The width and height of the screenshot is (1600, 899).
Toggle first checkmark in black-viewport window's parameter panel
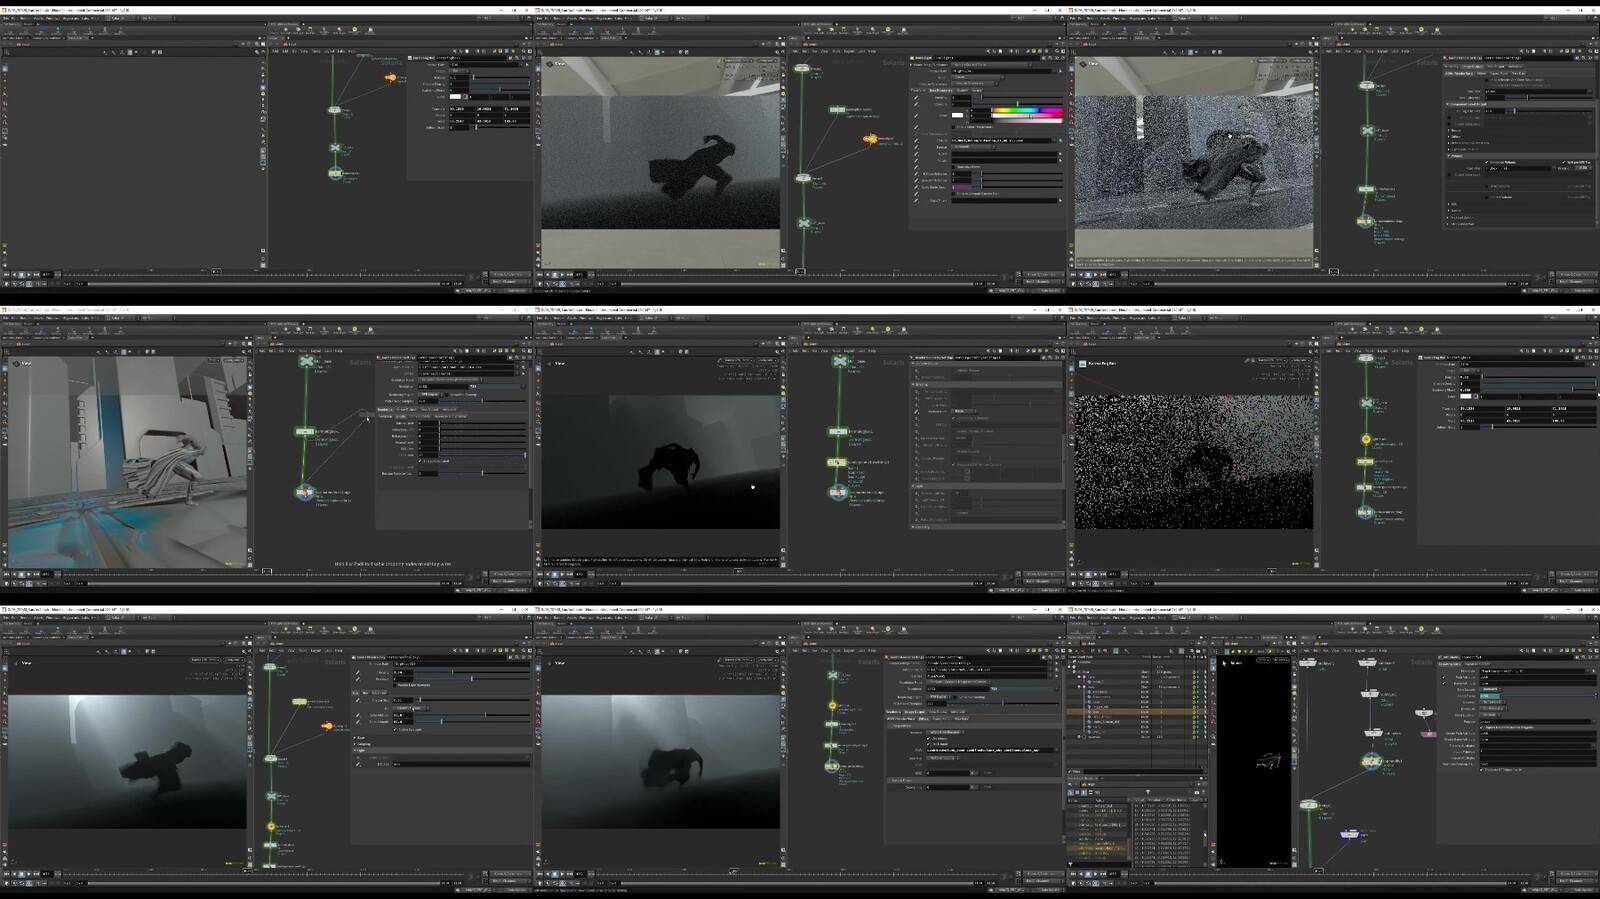click(1444, 677)
